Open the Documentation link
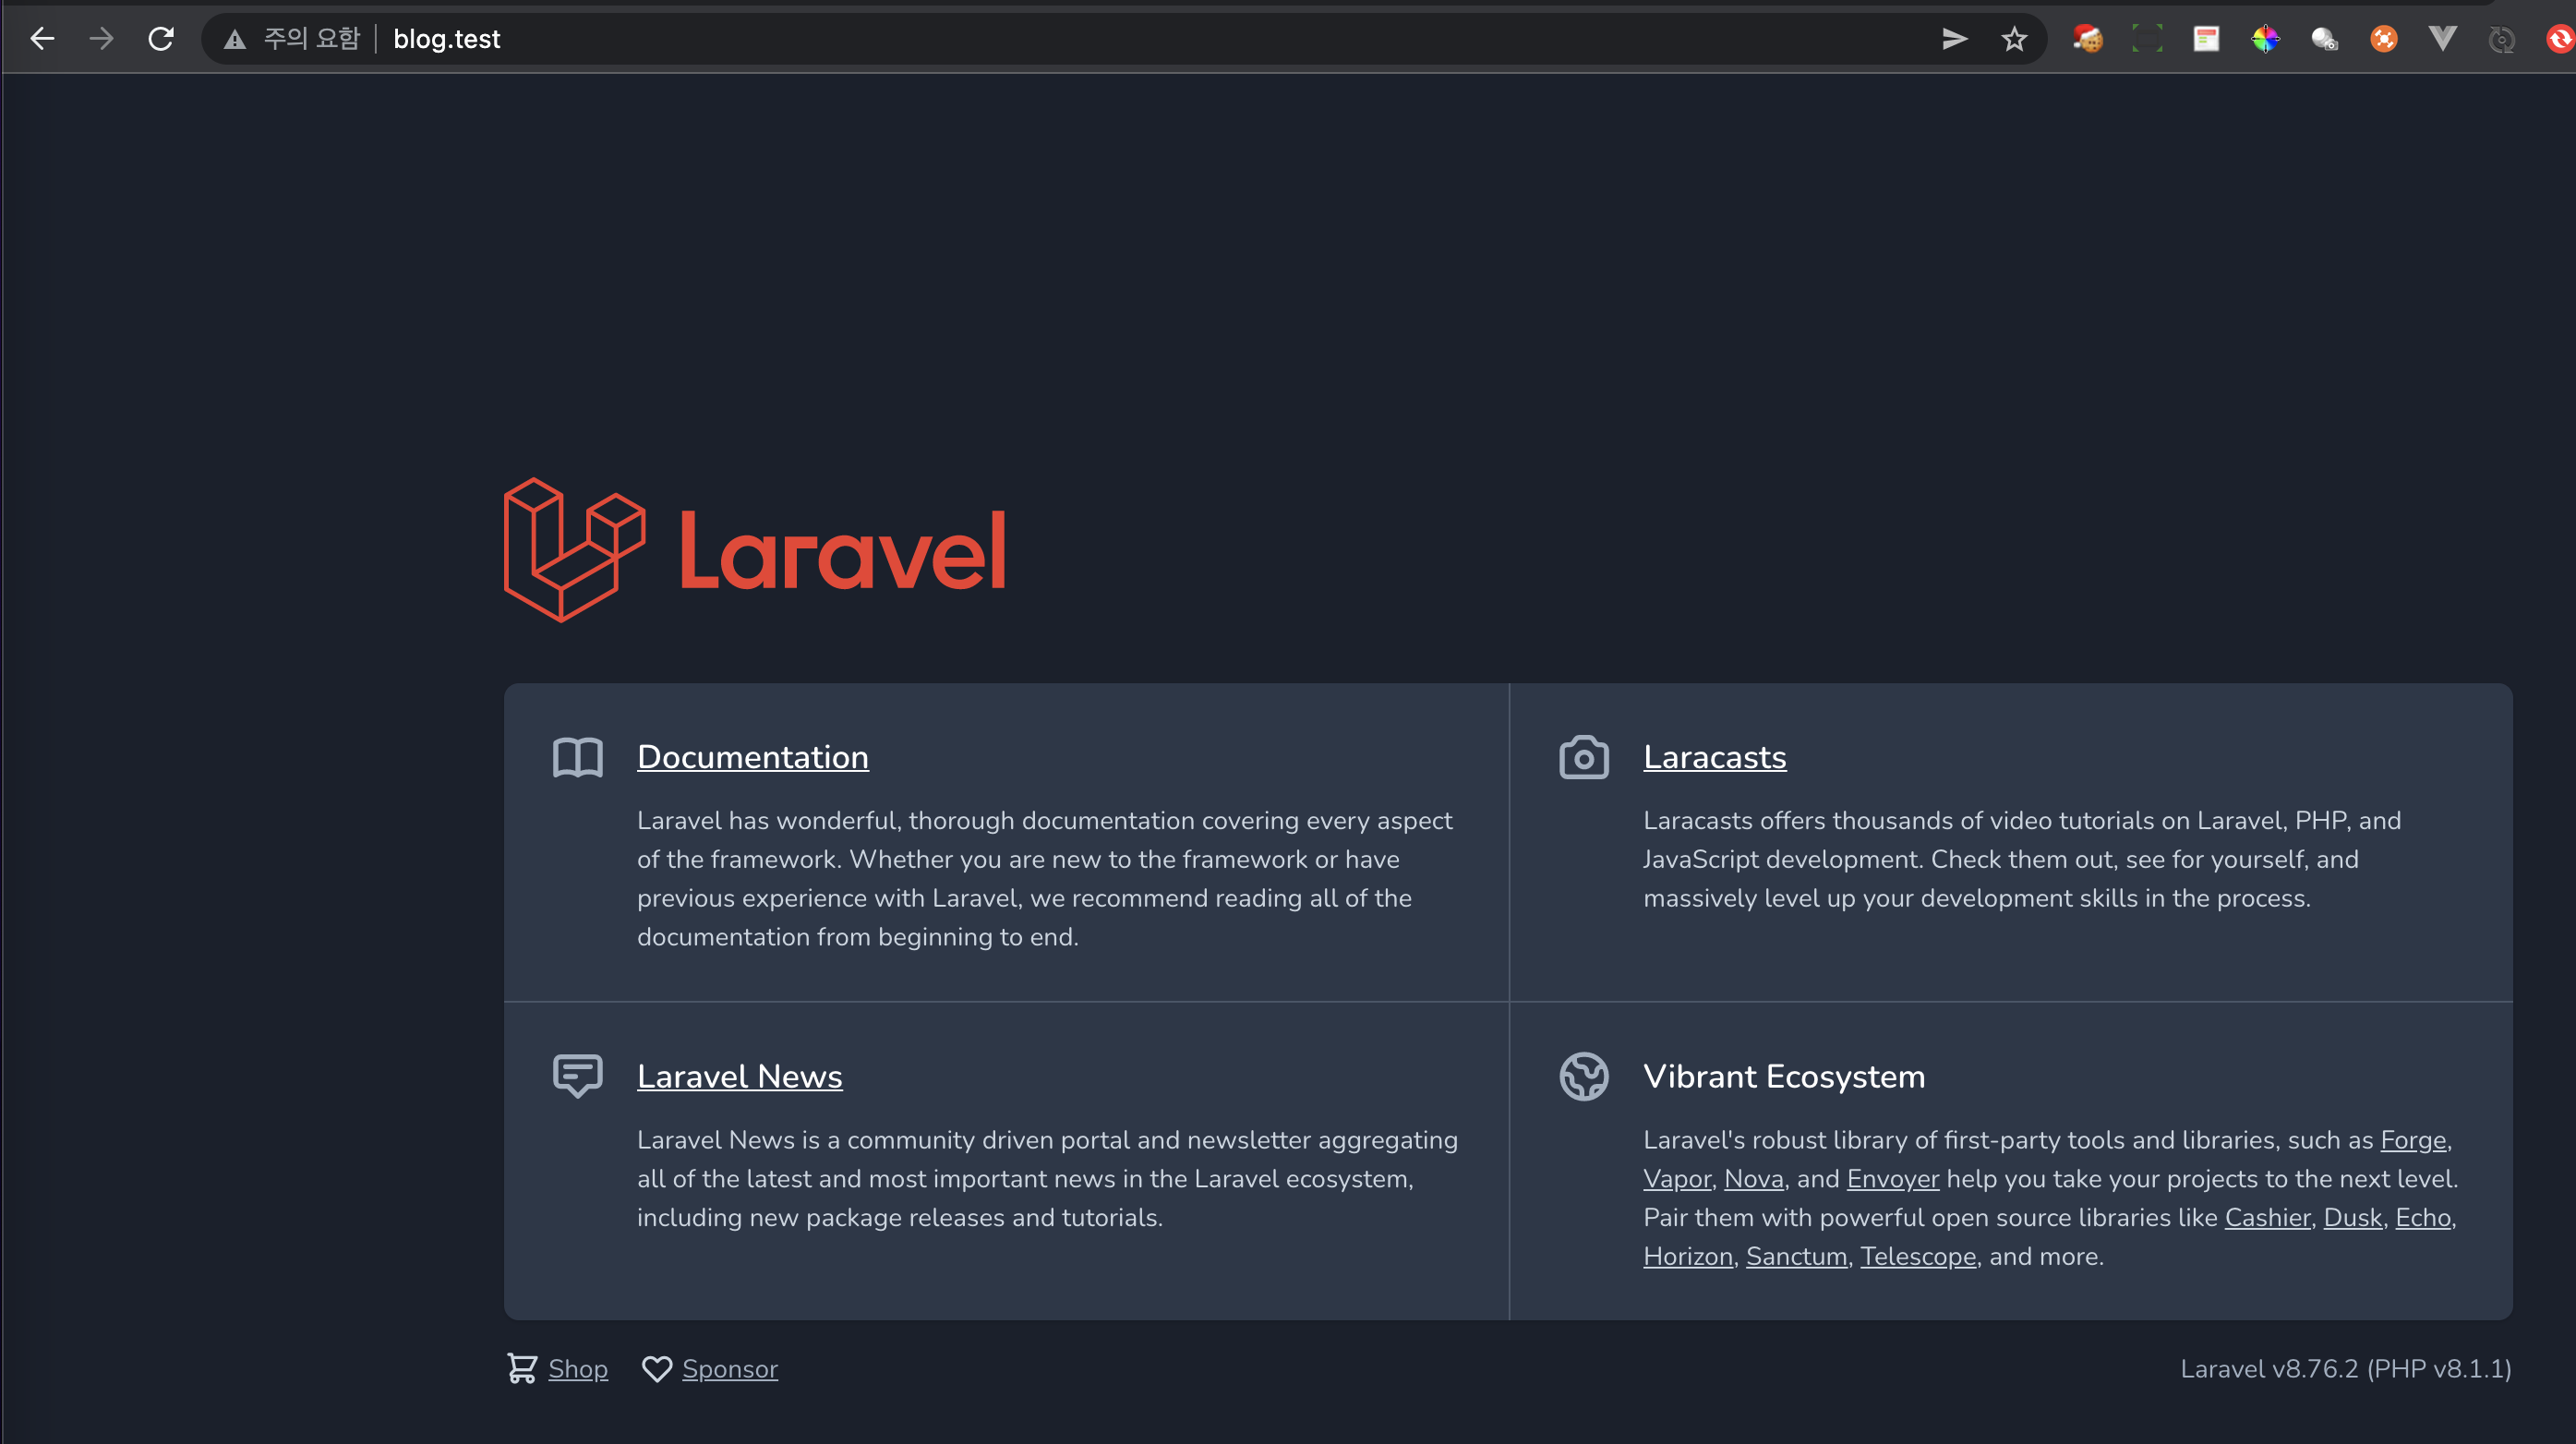The height and width of the screenshot is (1444, 2576). 752,757
